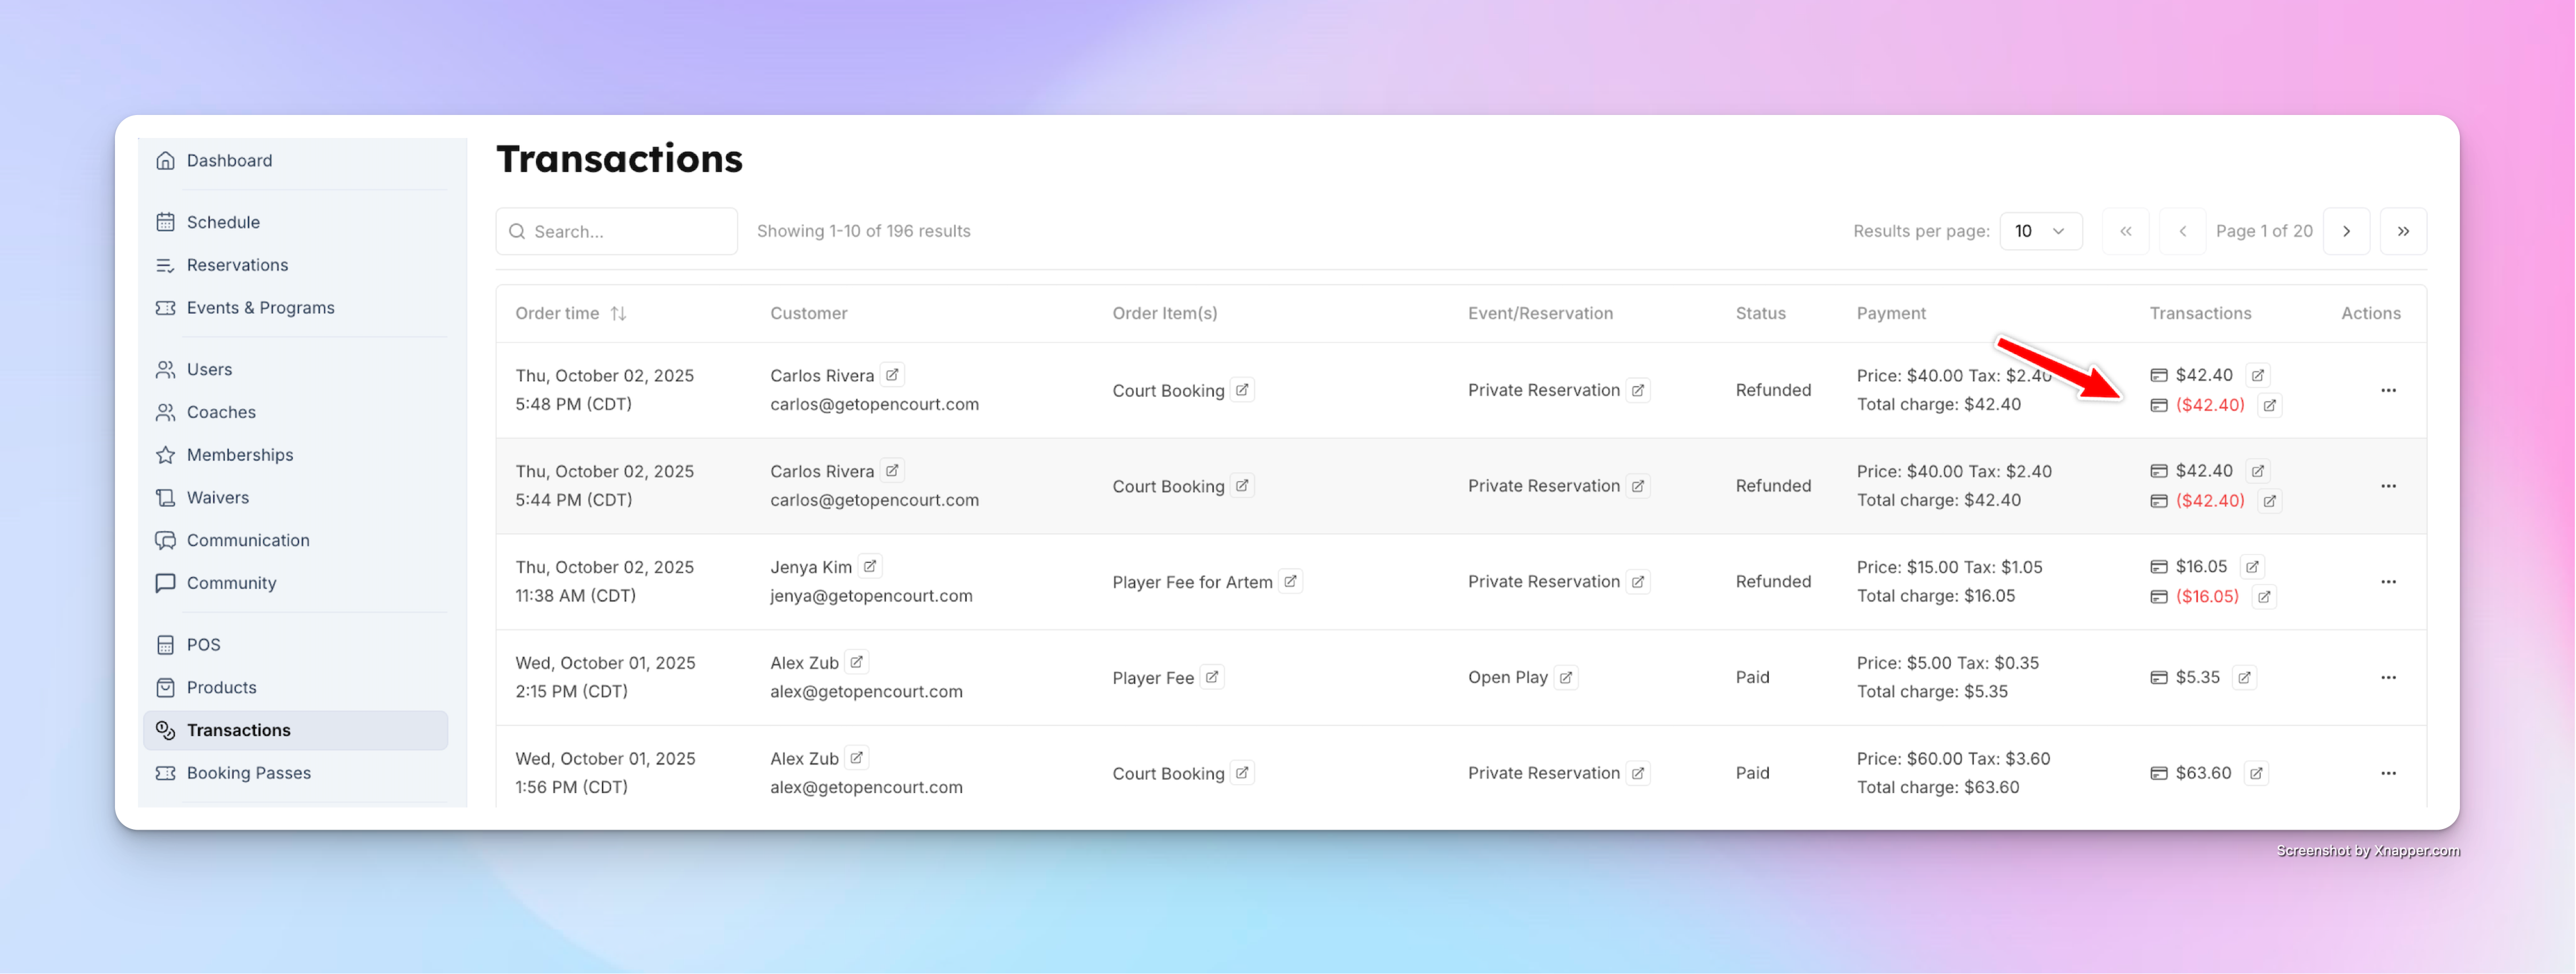Open actions menu for 5:48 PM order
Image resolution: width=2576 pixels, height=974 pixels.
tap(2388, 390)
